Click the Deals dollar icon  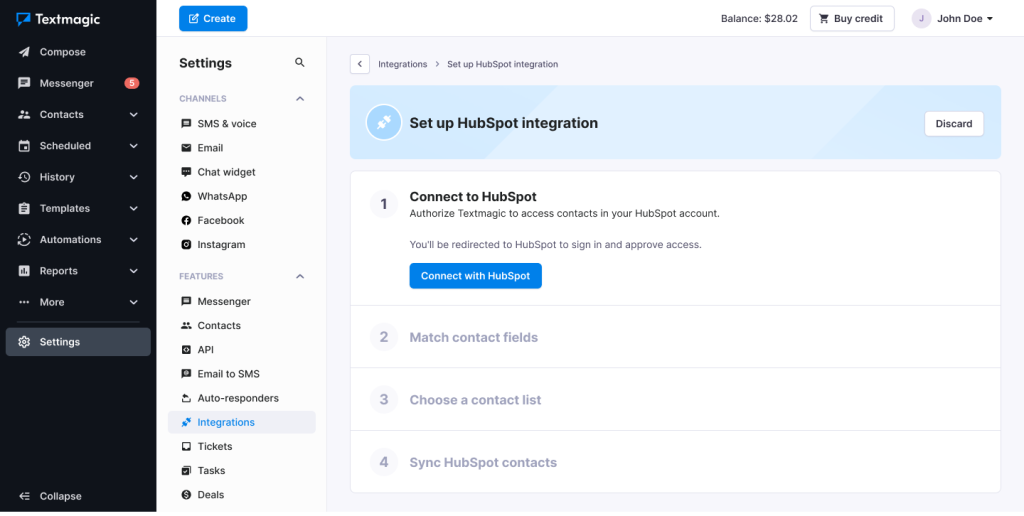coord(186,494)
